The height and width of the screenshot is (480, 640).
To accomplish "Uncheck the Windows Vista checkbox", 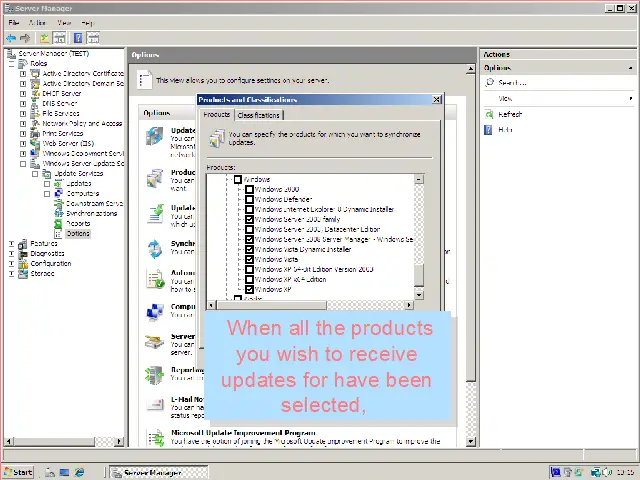I will coord(249,259).
